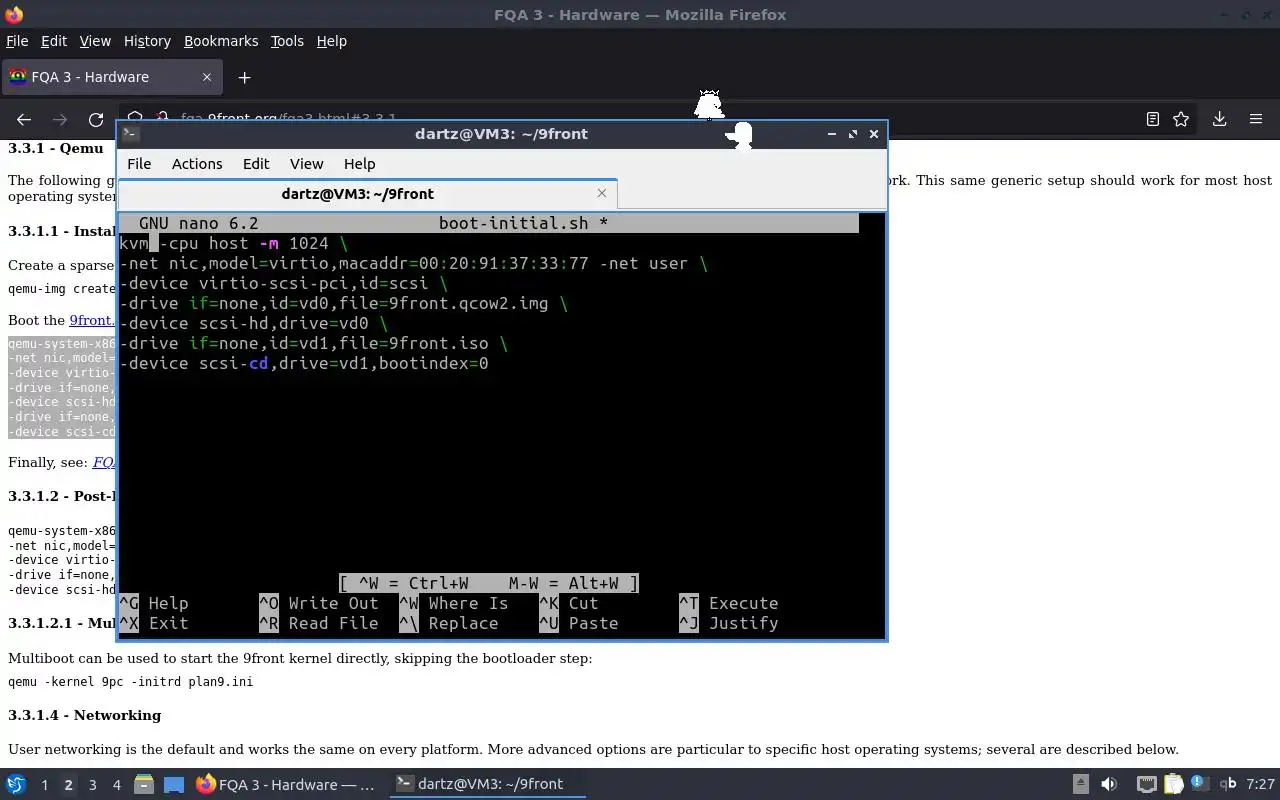Minimize the terminal window

point(831,134)
